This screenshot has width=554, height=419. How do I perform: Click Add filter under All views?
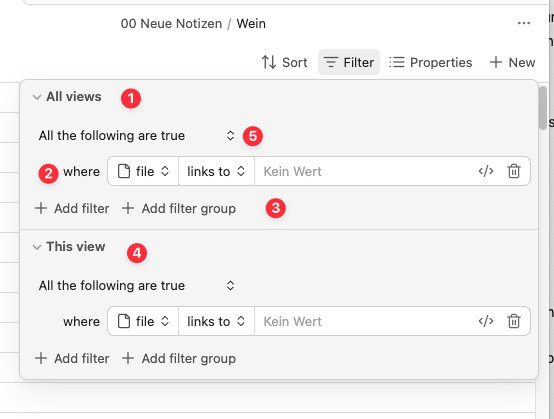72,208
